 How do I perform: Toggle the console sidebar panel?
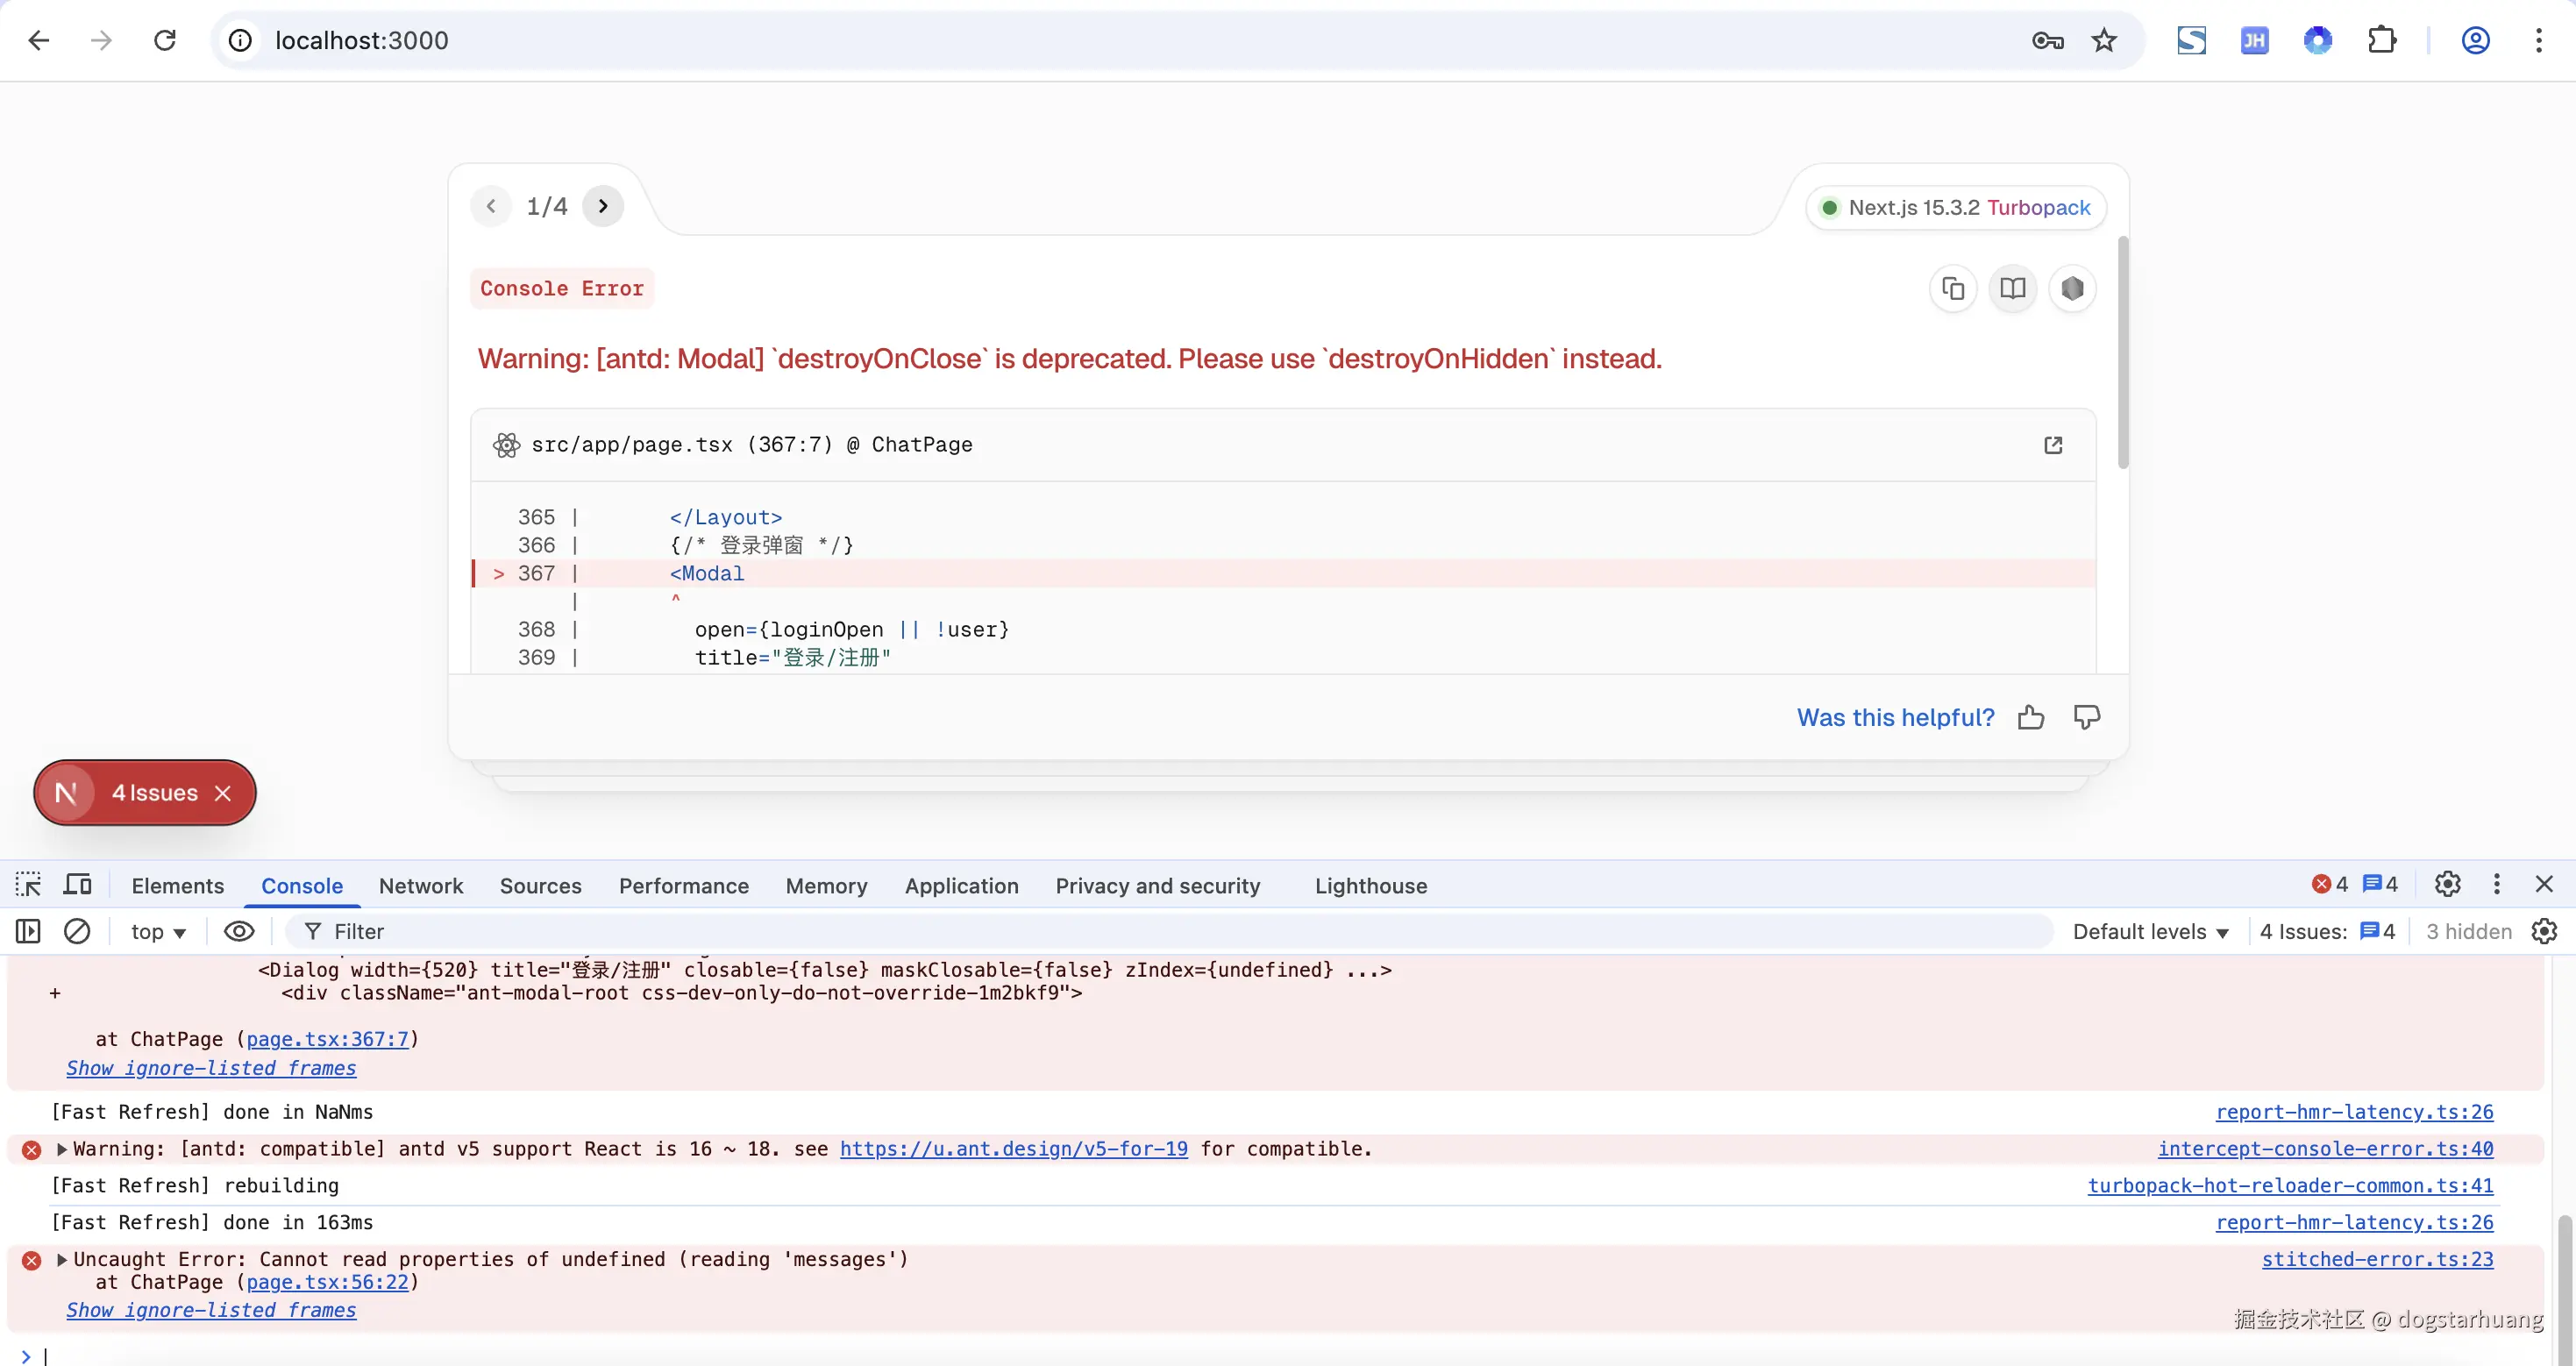pyautogui.click(x=28, y=931)
